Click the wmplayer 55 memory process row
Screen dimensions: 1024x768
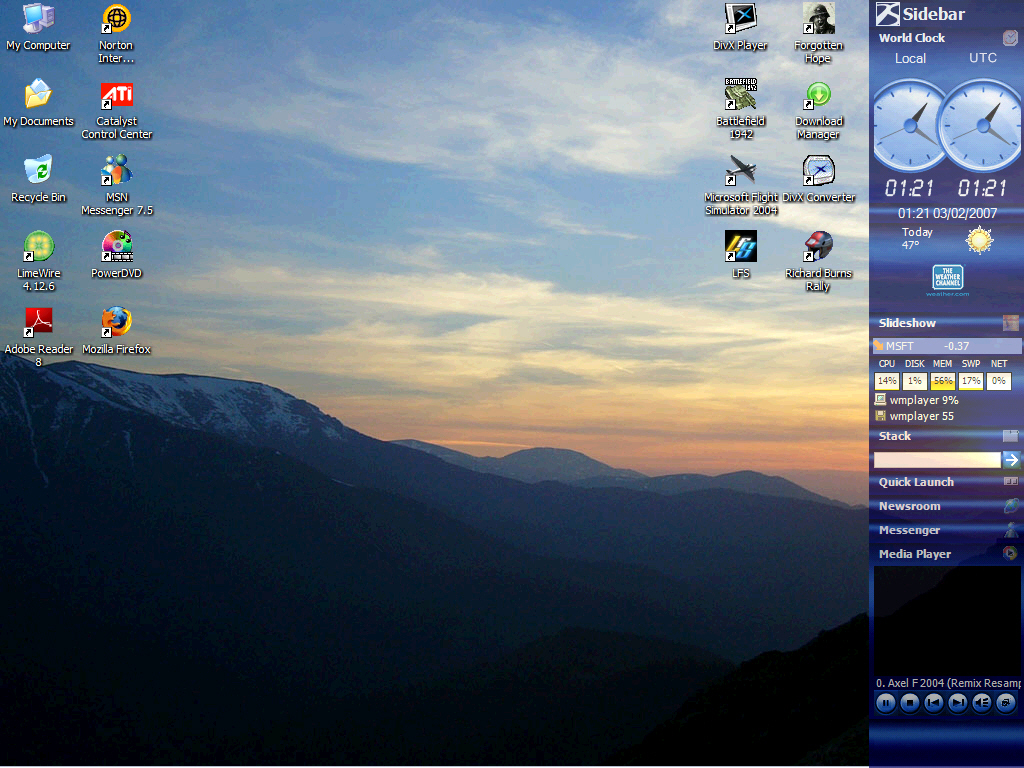click(x=914, y=416)
